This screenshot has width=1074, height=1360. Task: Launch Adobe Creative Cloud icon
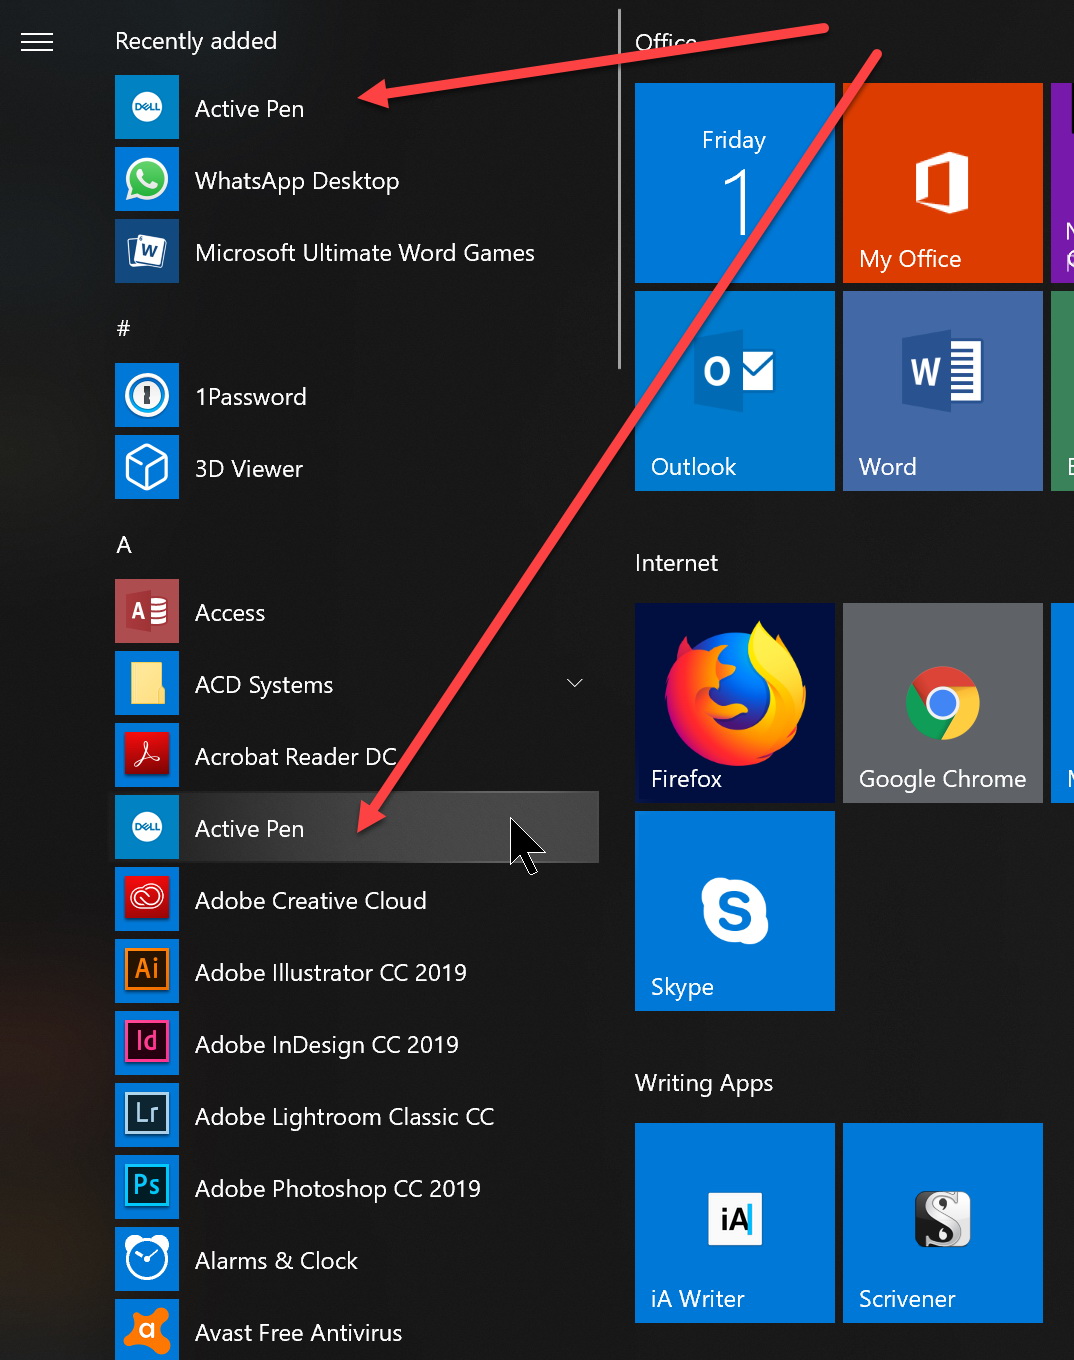click(x=147, y=899)
